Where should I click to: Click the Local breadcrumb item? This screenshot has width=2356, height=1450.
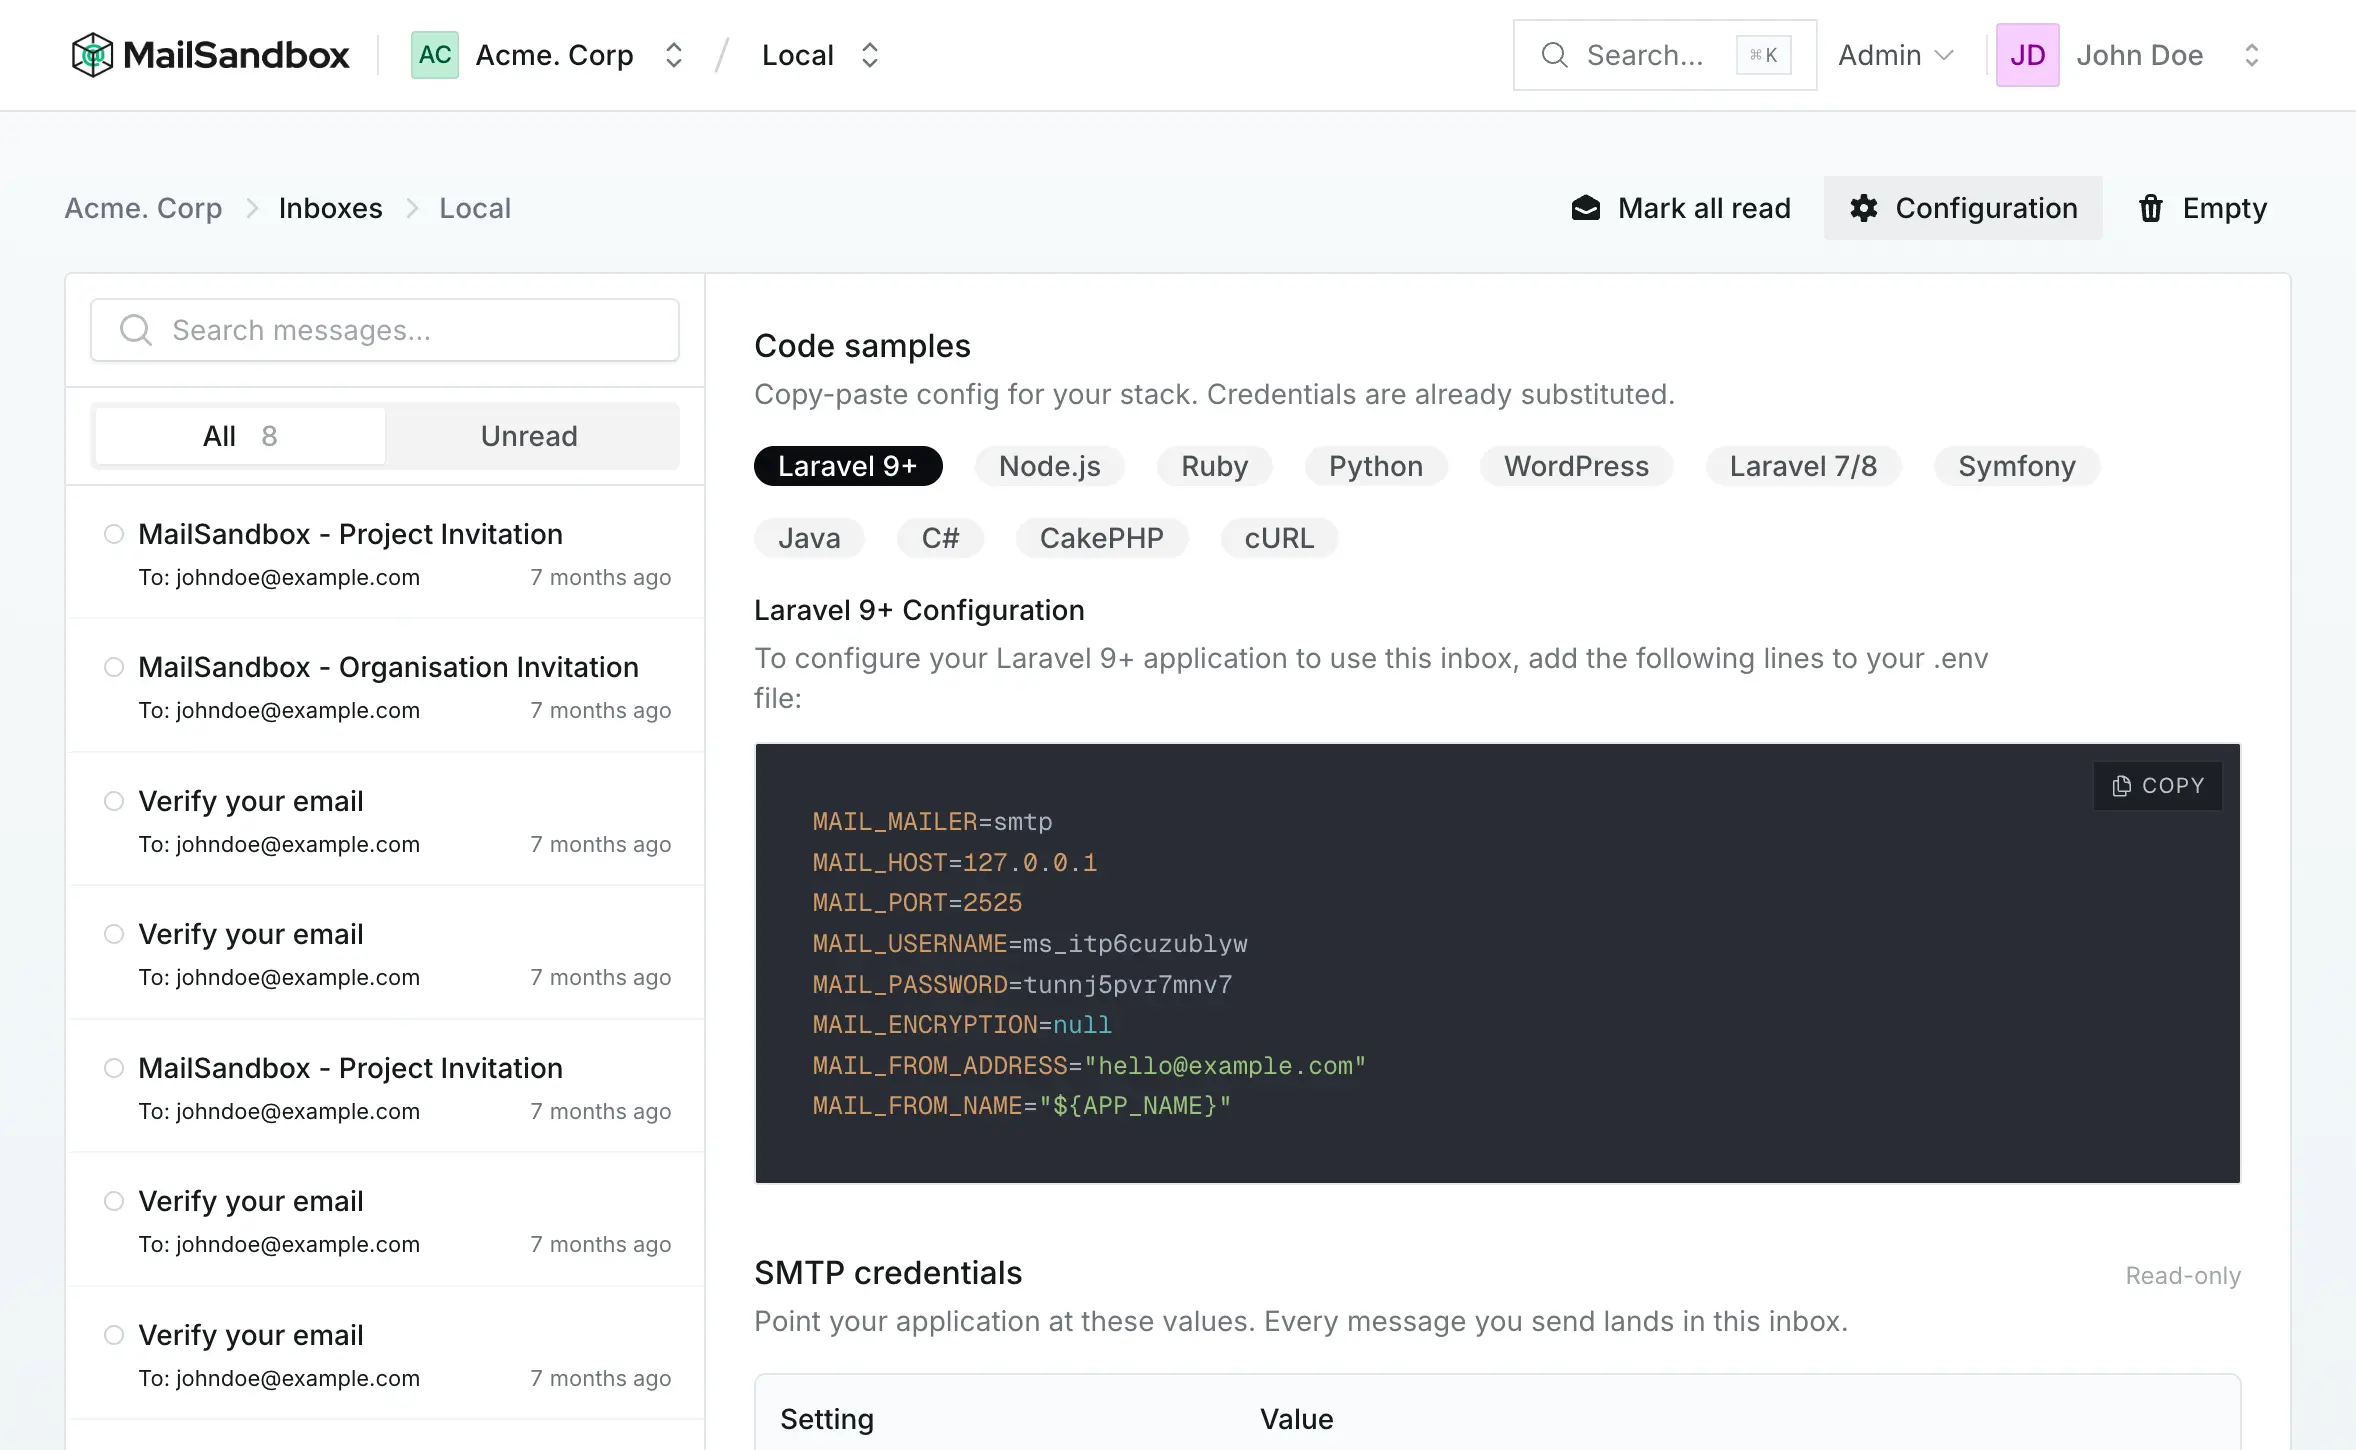(475, 208)
